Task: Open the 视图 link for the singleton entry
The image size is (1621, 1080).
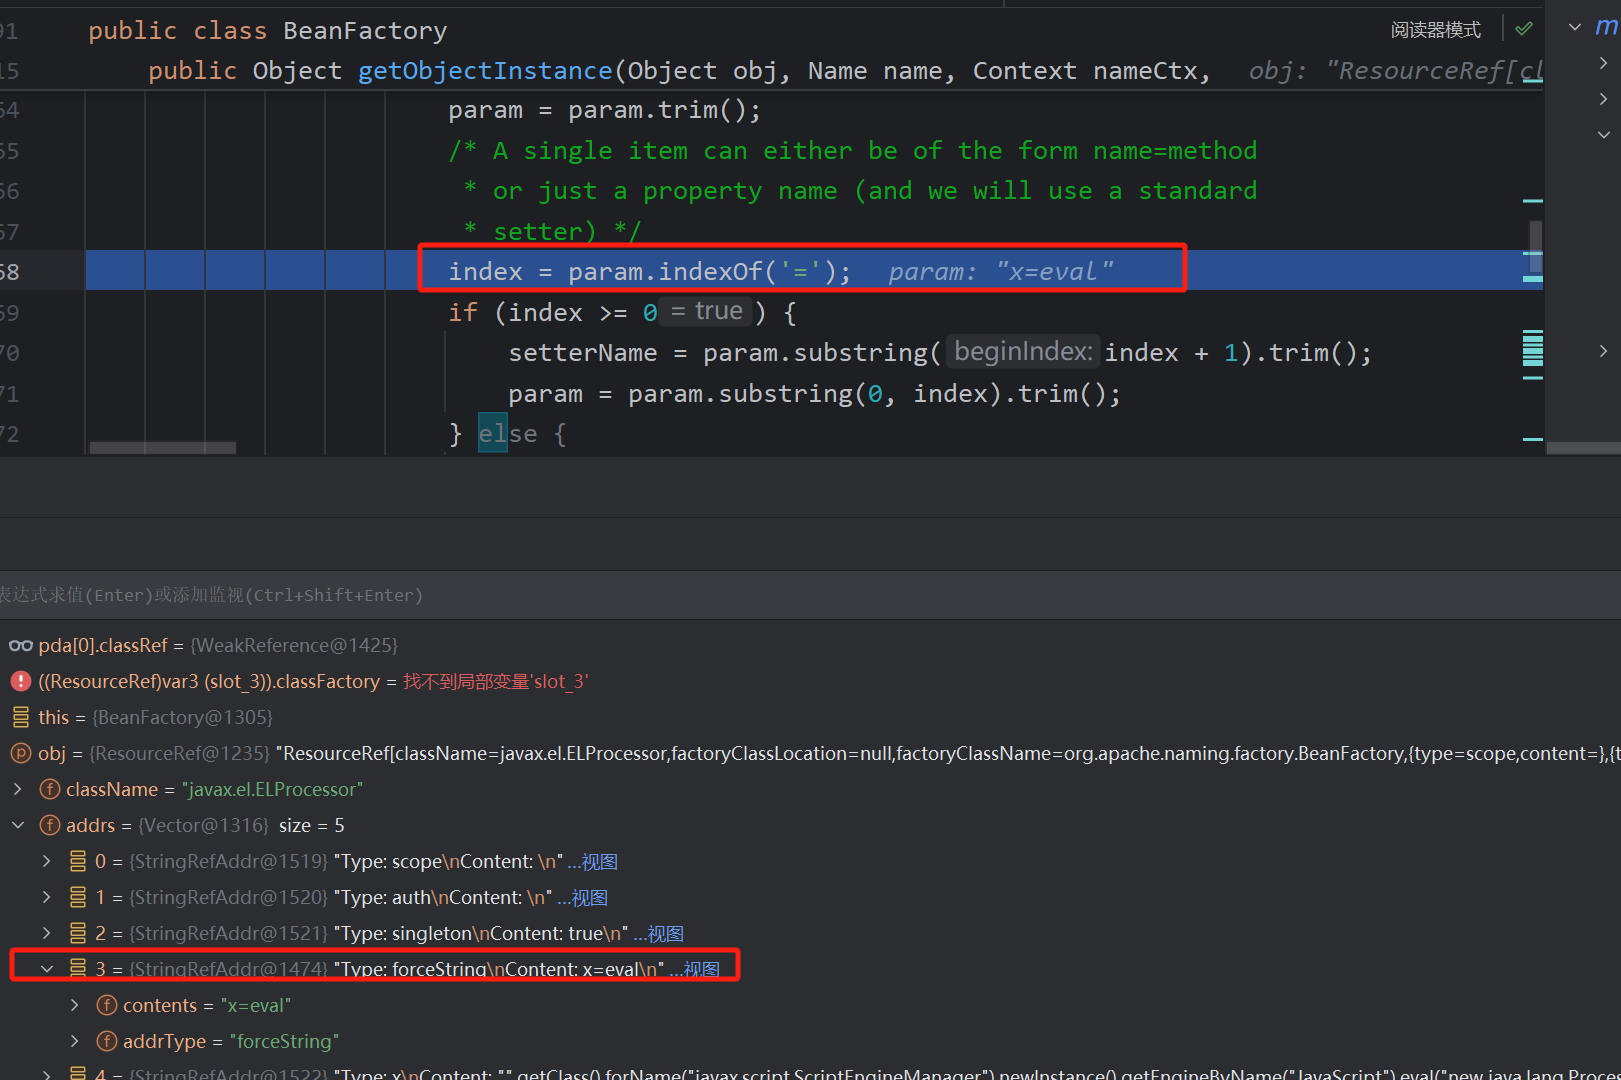Action: tap(666, 934)
